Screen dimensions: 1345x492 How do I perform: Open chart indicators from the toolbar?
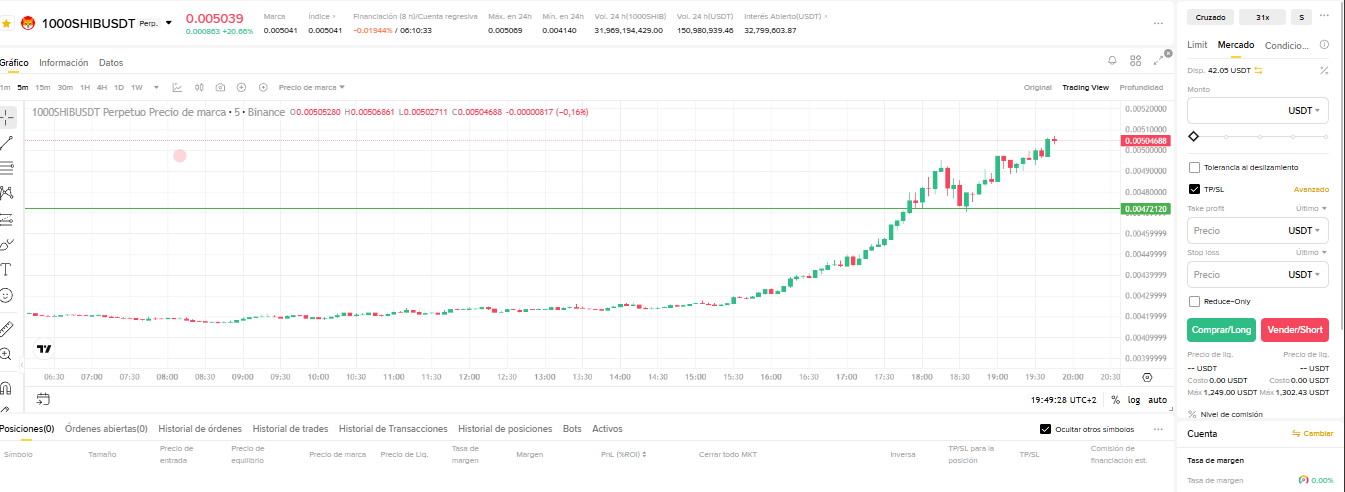point(178,87)
